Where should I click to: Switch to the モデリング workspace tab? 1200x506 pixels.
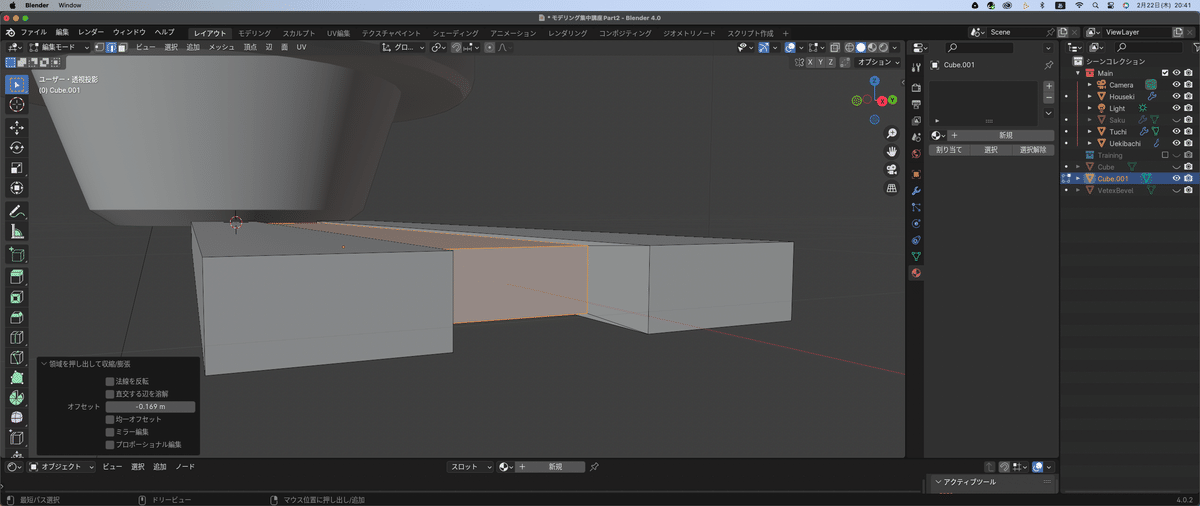coord(254,33)
